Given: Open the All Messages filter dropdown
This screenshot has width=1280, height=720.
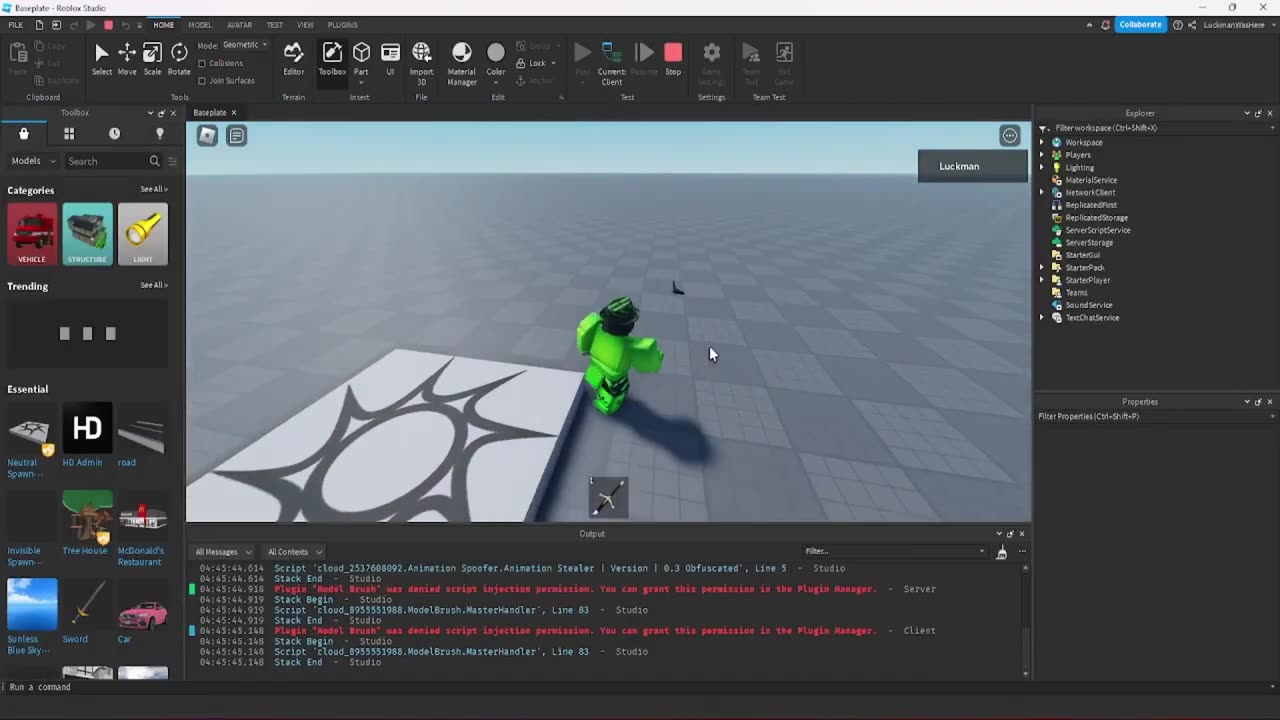Looking at the screenshot, I should pyautogui.click(x=223, y=552).
